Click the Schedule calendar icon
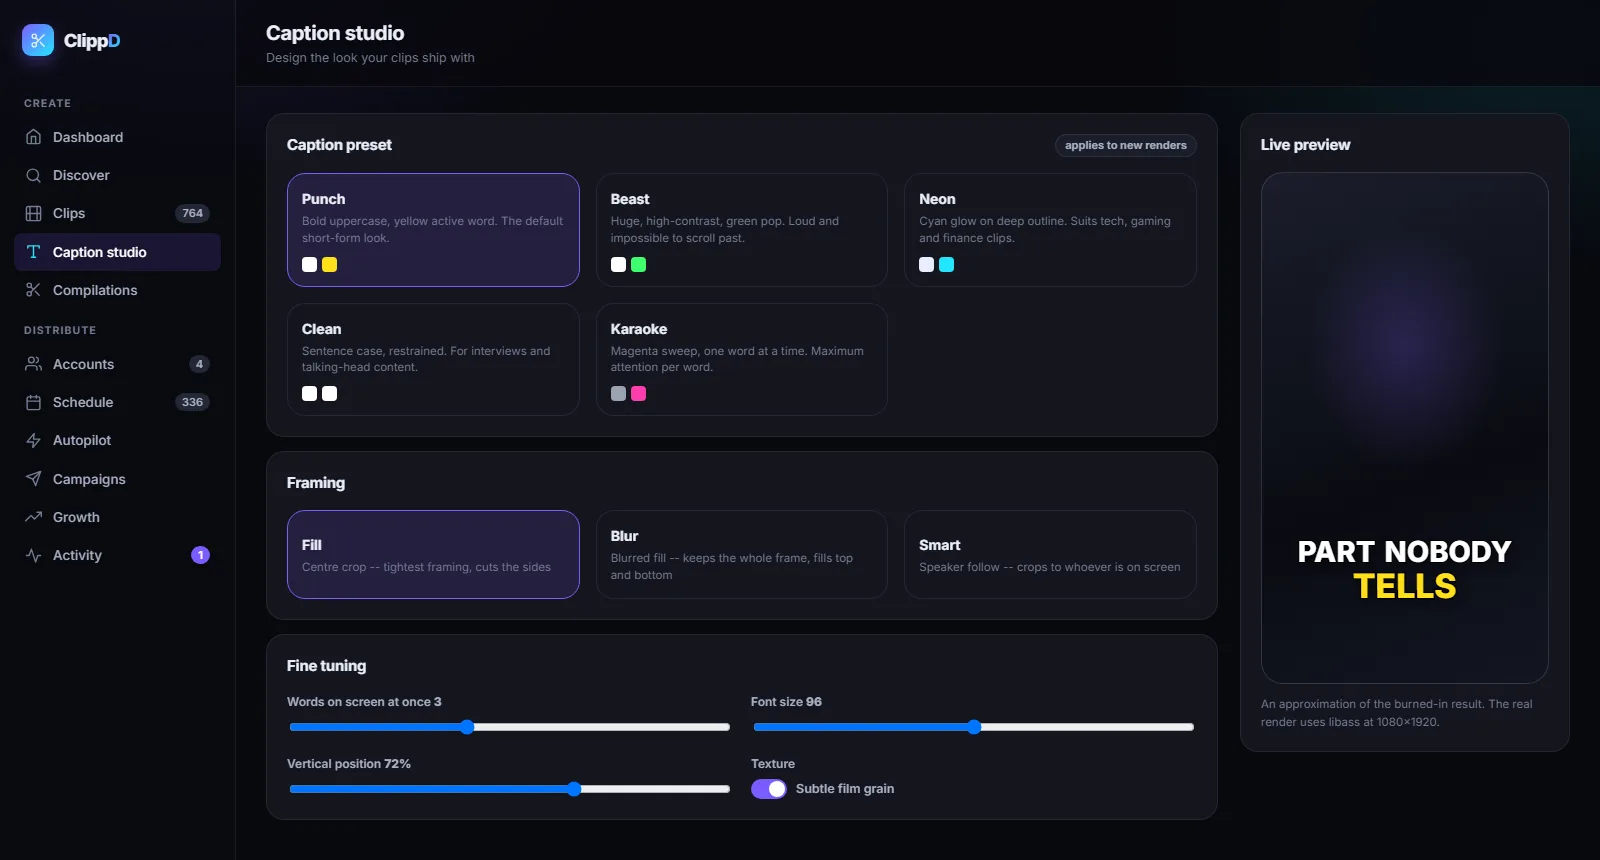 33,402
